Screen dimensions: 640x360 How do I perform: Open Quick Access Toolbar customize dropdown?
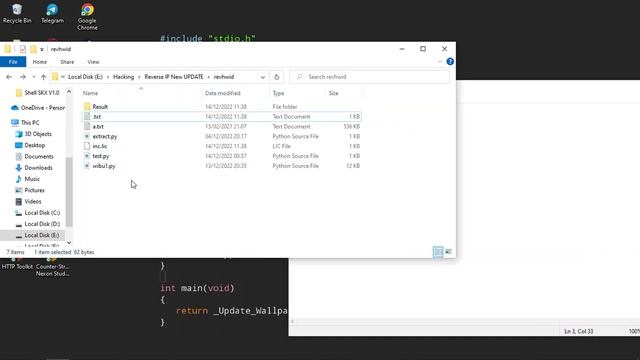[42, 49]
